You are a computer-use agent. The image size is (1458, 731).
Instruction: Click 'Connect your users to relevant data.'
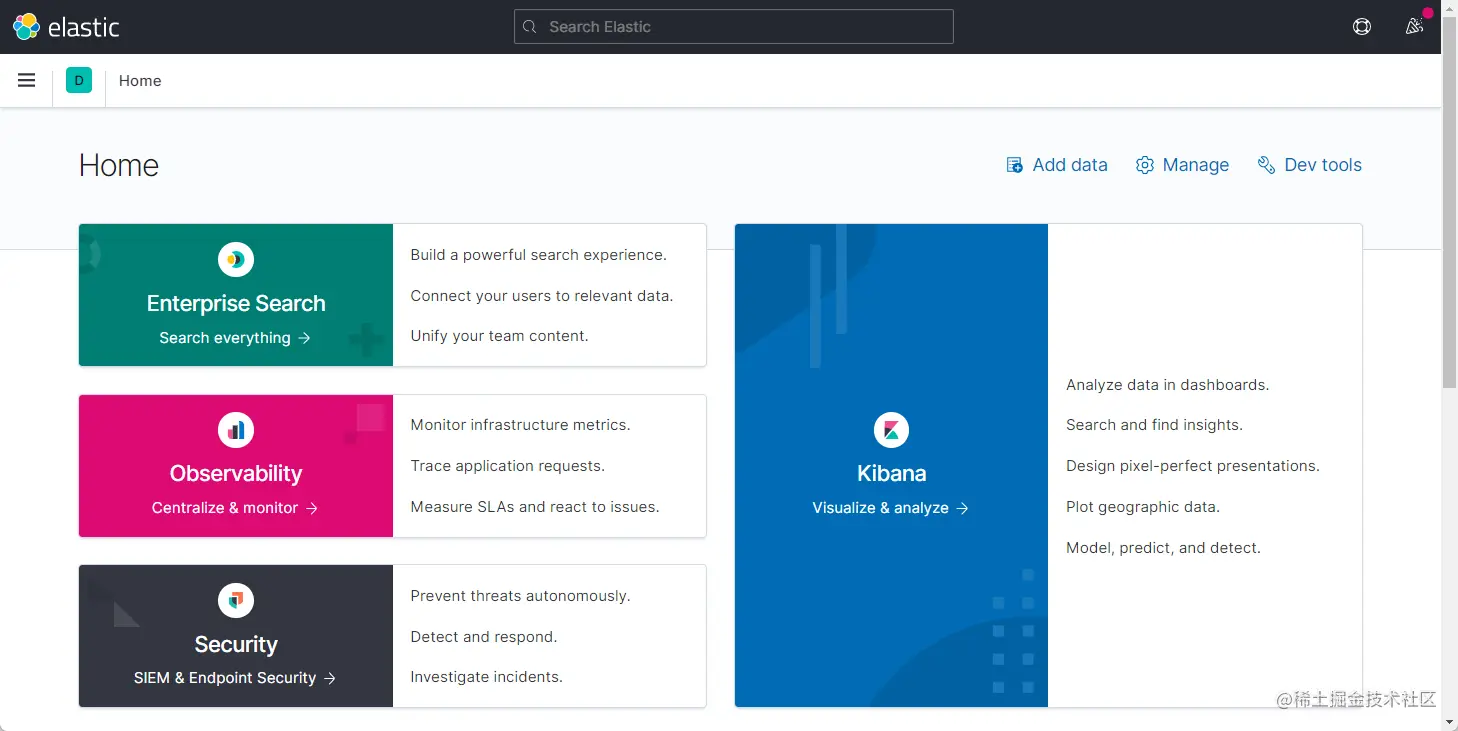(542, 296)
